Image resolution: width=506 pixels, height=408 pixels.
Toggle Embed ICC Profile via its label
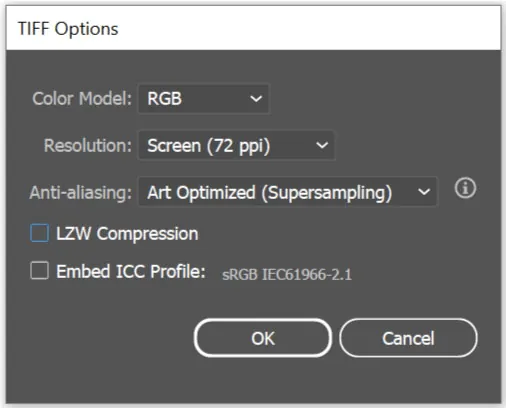131,271
